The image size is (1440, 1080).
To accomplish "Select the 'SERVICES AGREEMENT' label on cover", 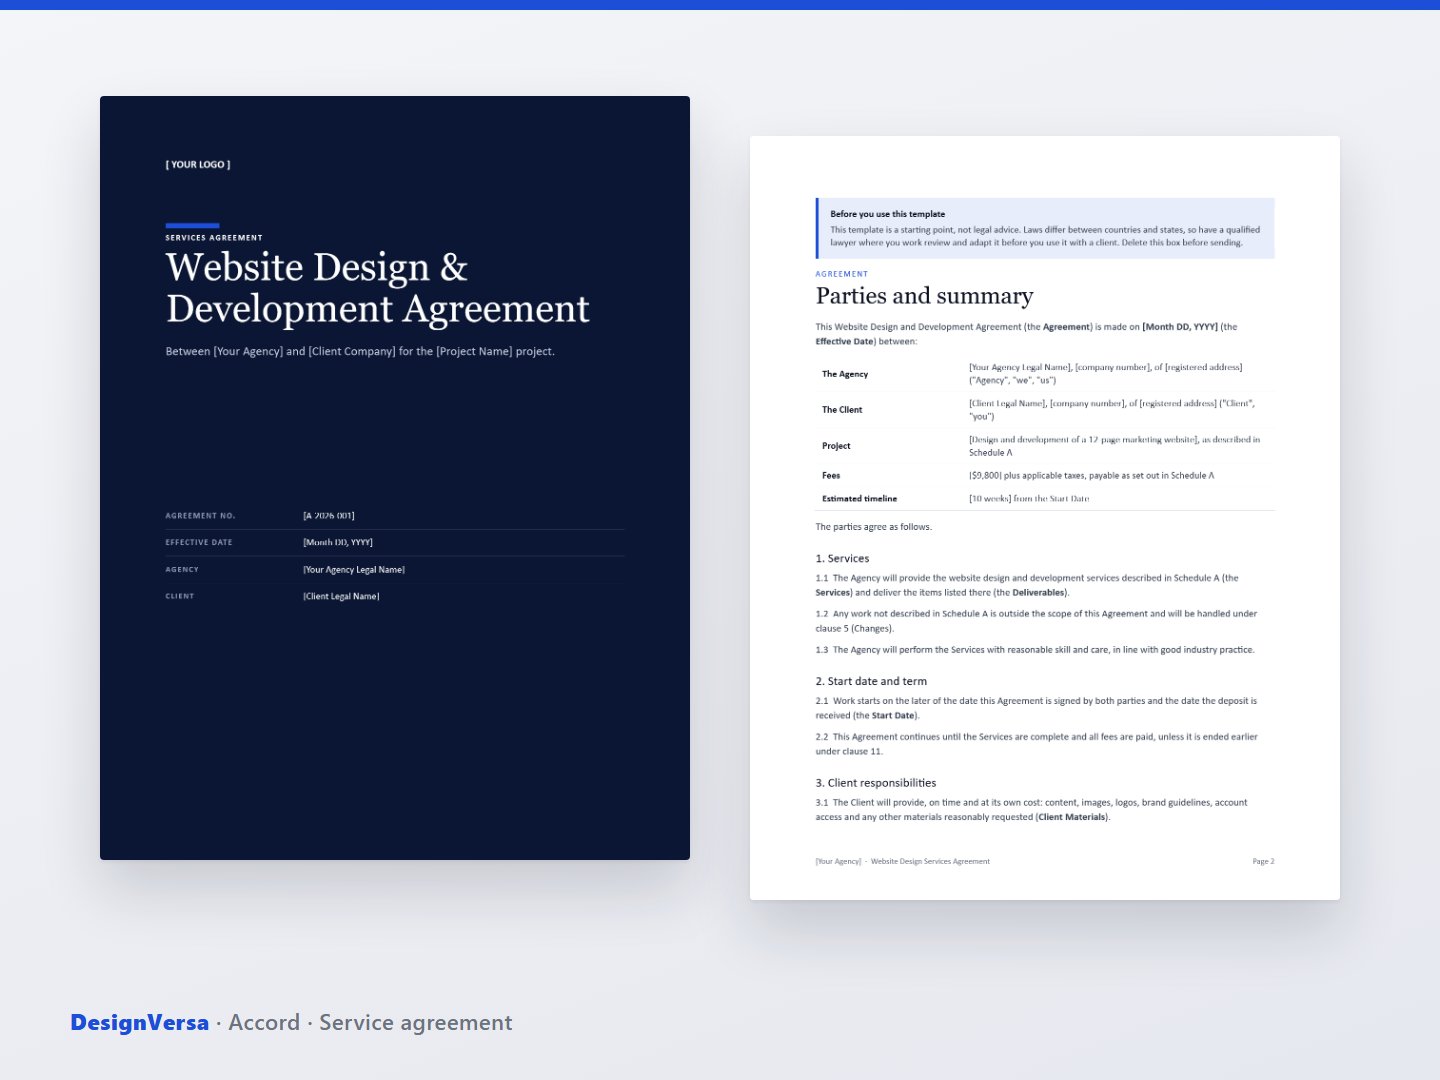I will point(214,238).
